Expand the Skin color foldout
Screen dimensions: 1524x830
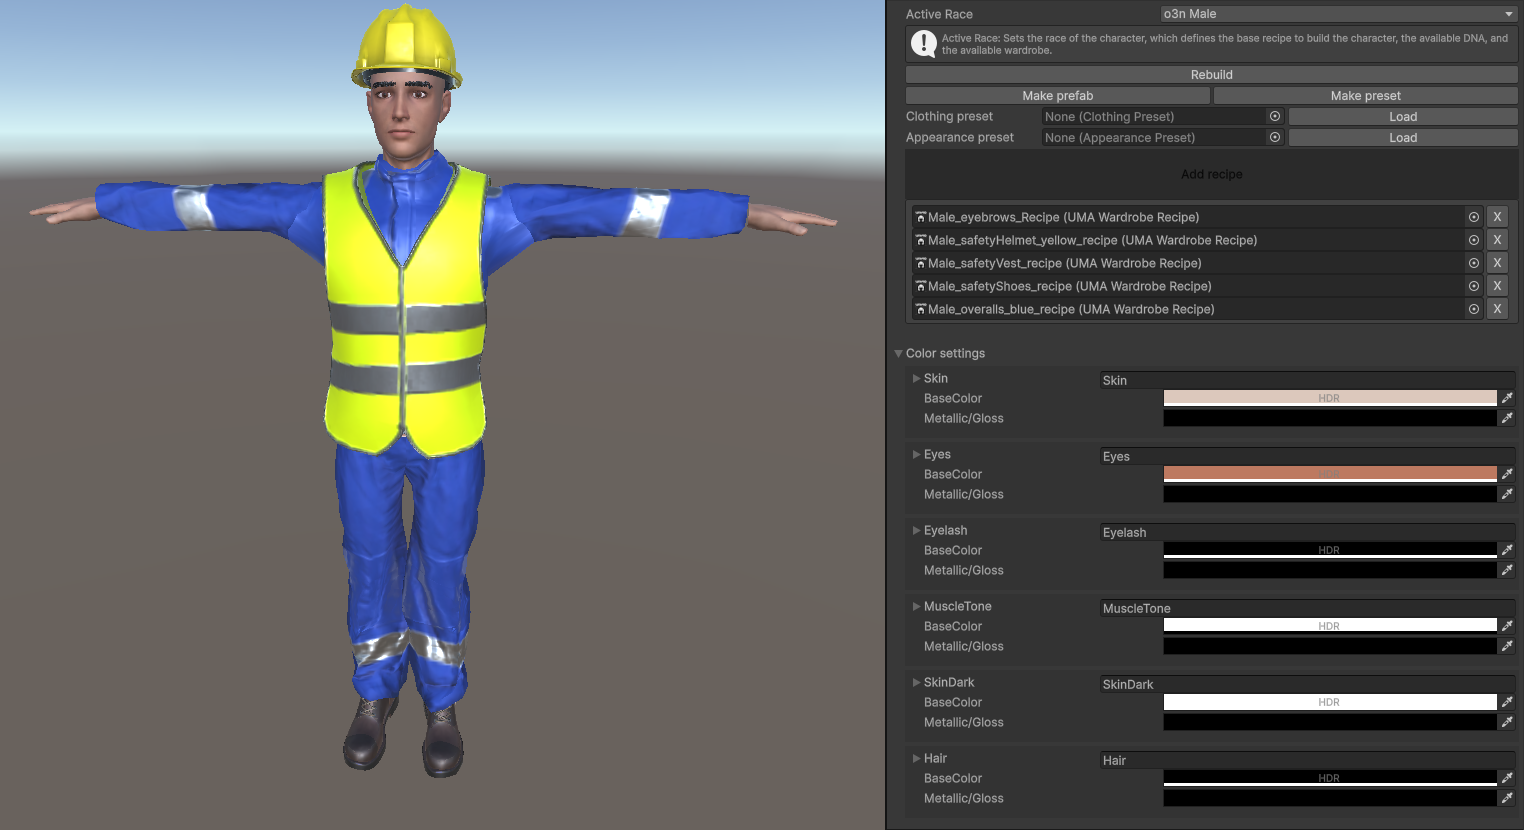tap(916, 378)
